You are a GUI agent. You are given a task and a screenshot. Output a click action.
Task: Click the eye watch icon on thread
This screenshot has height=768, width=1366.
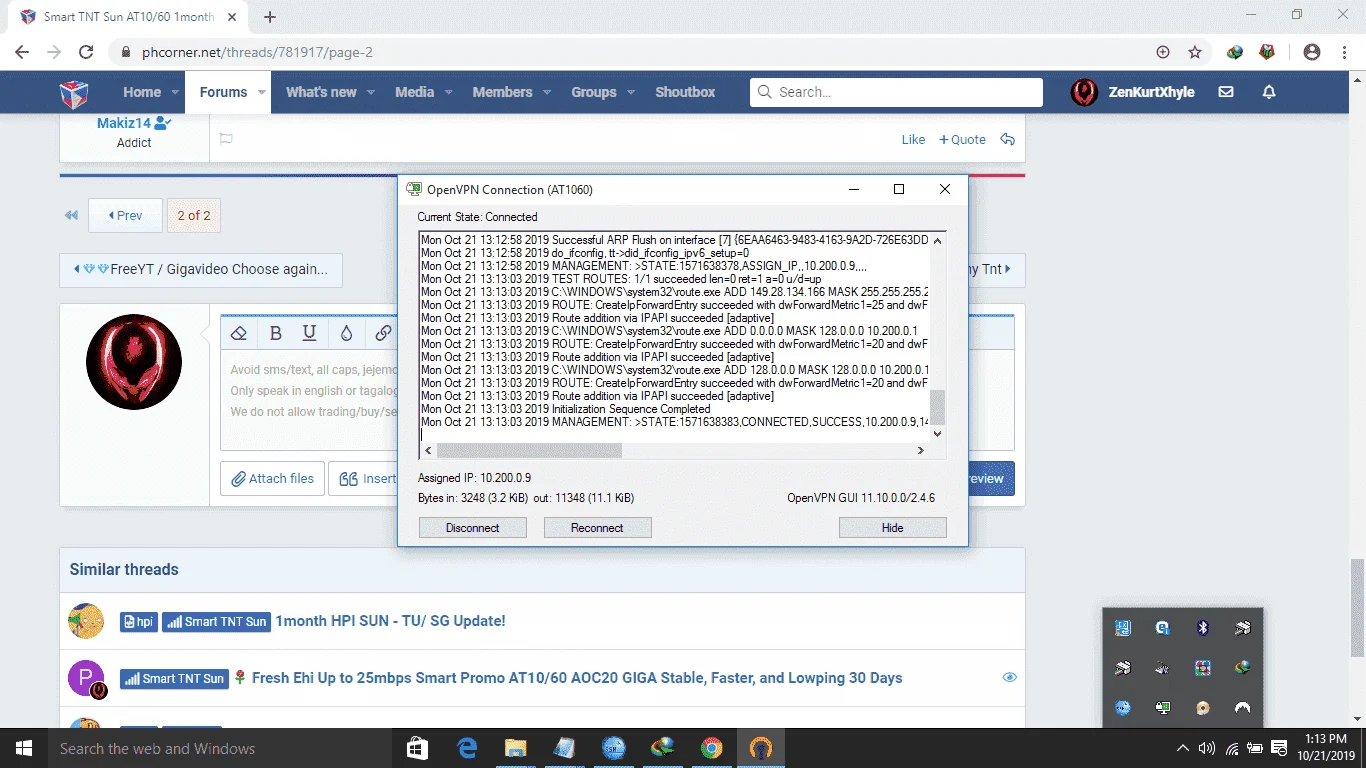1009,677
